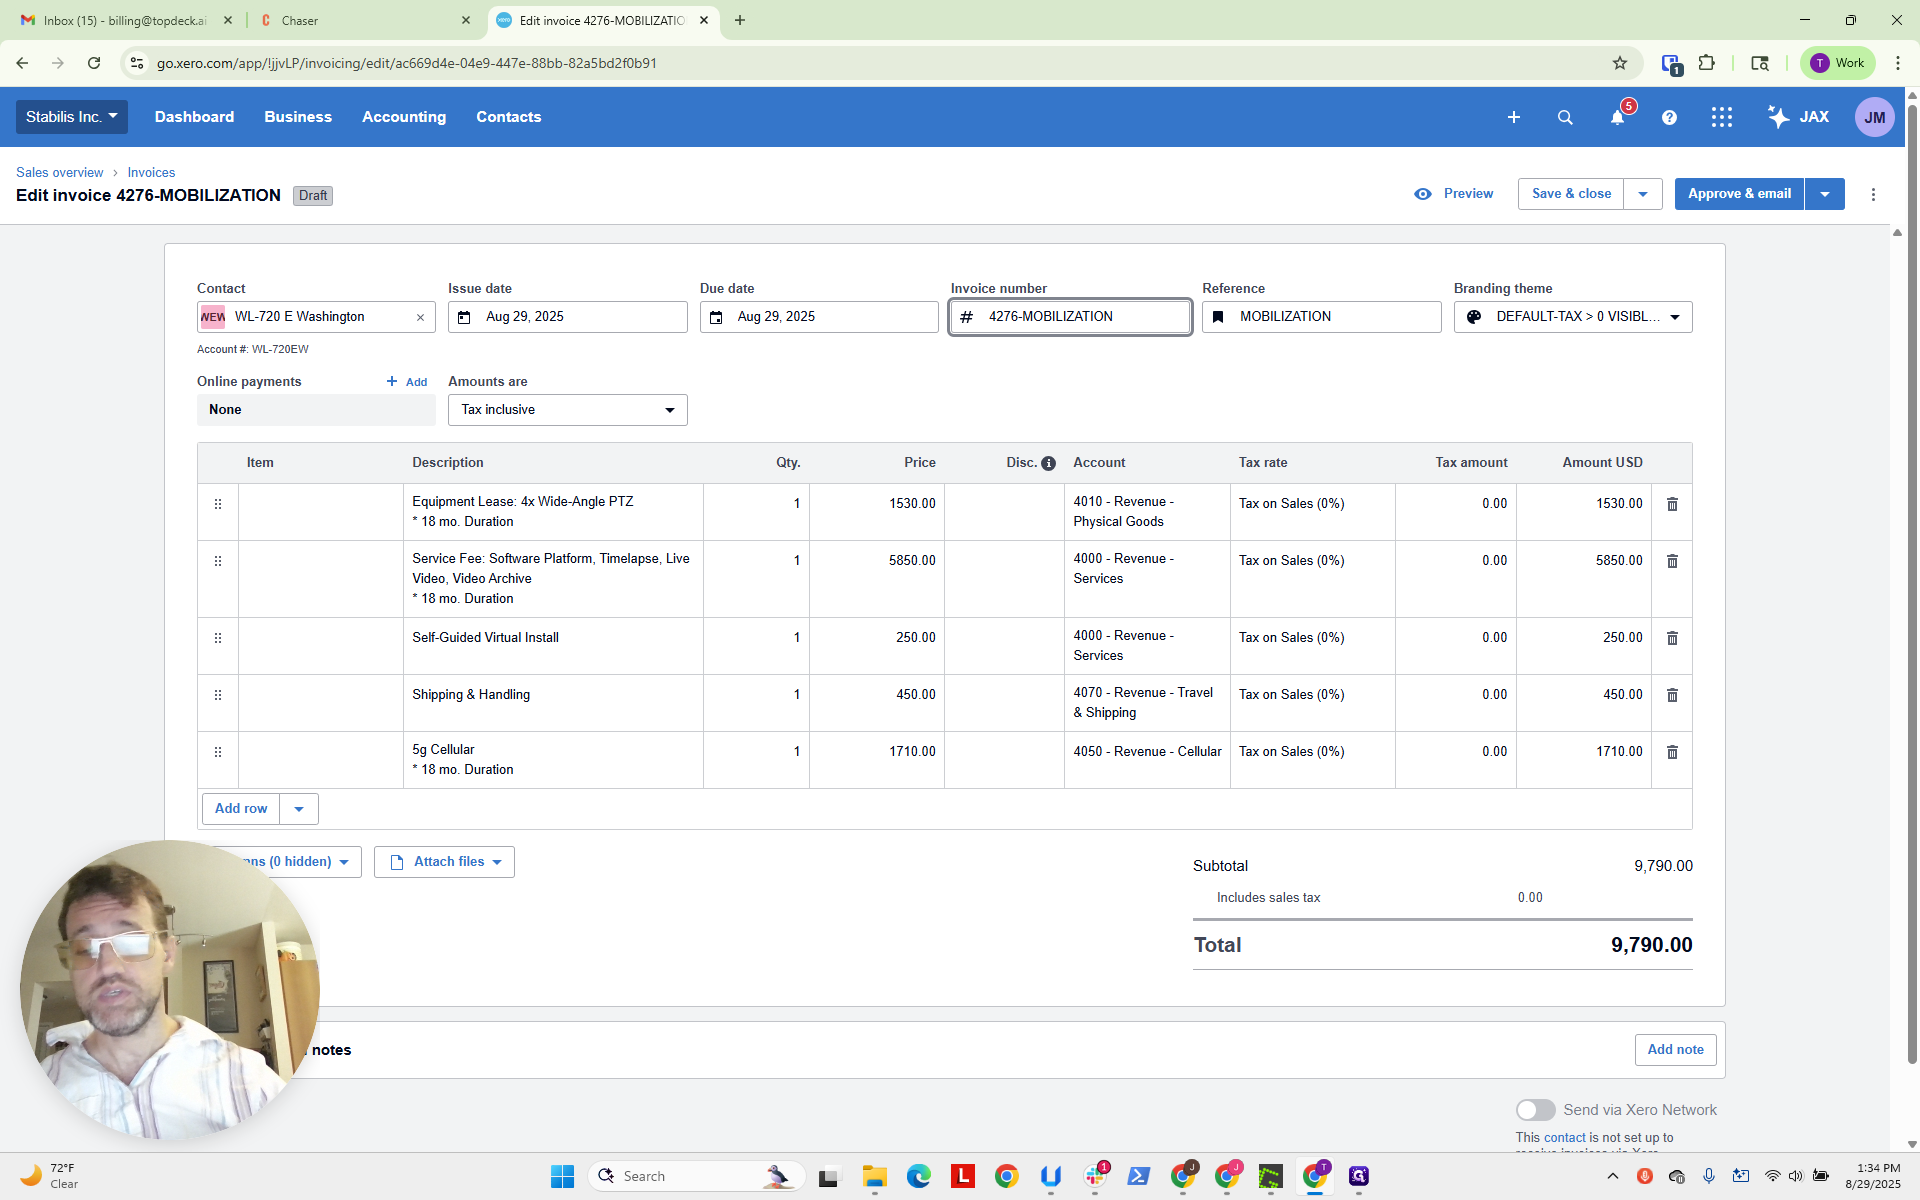
Task: Open the help question mark icon
Action: click(x=1669, y=117)
